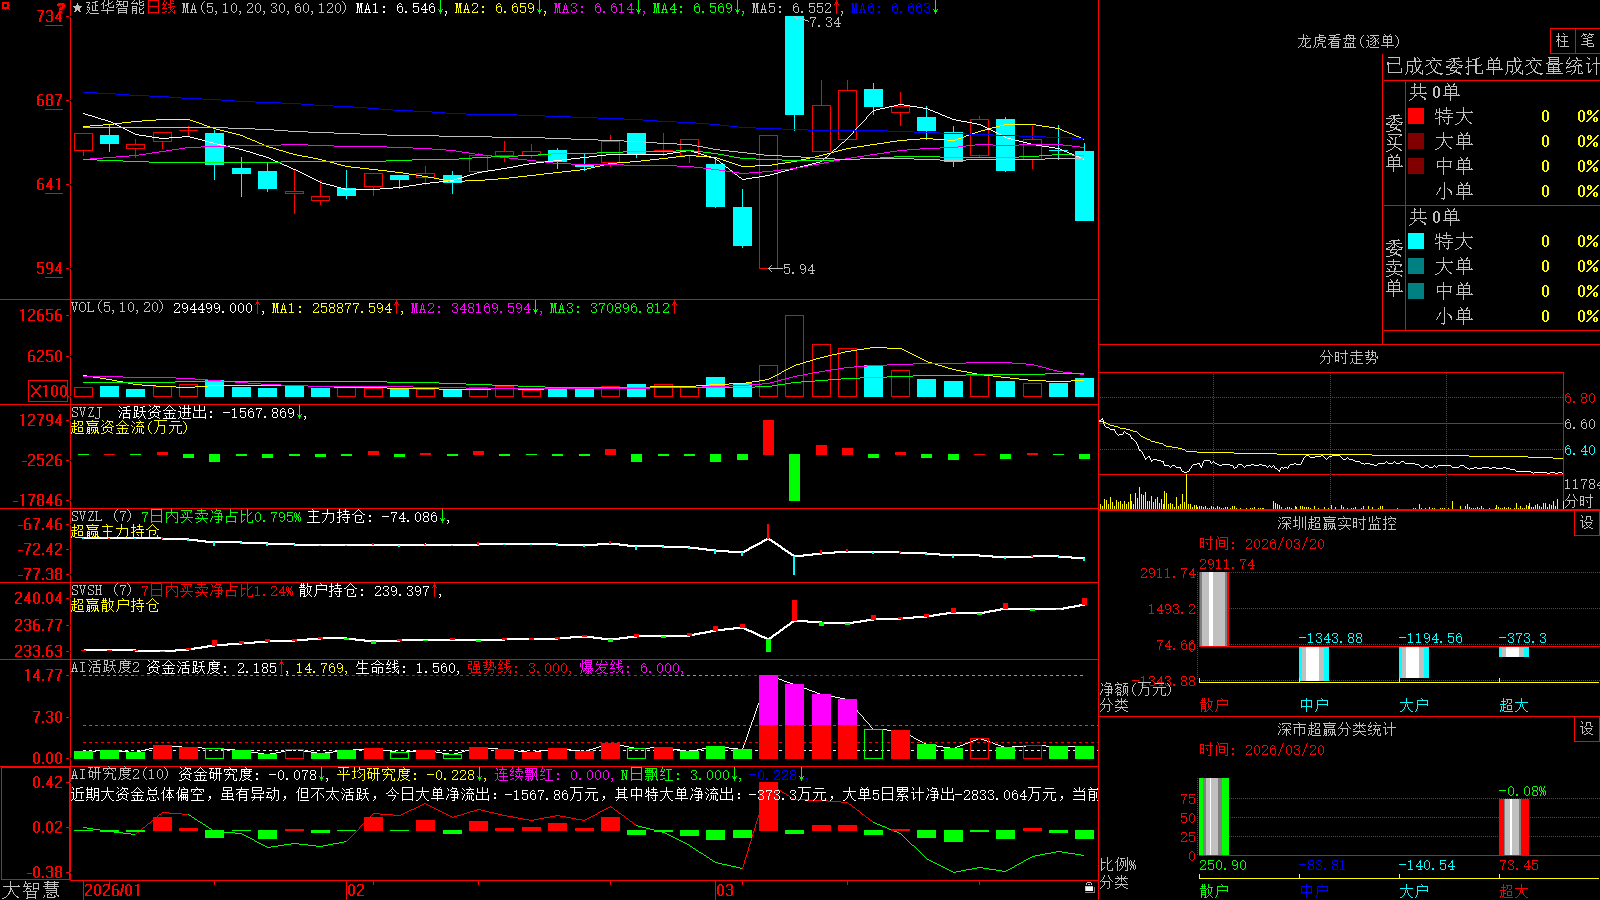This screenshot has height=900, width=1600.
Task: Click the 超赢主力持仓 label
Action: pyautogui.click(x=115, y=531)
